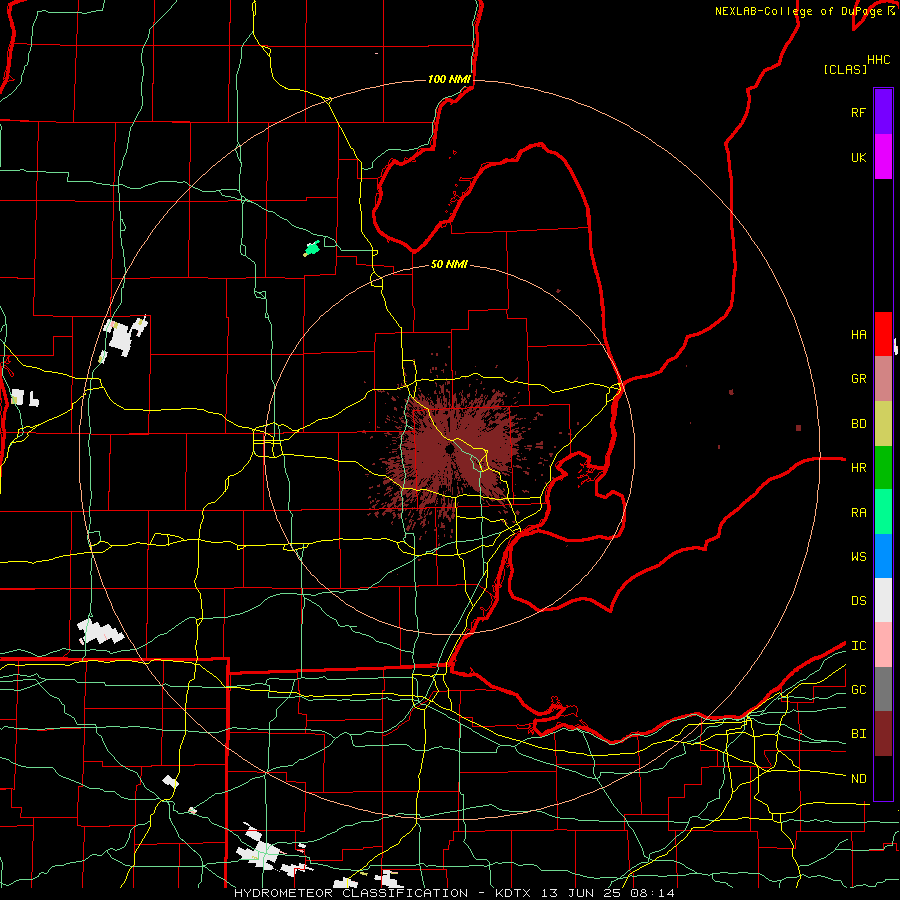Click the HHC product label
The height and width of the screenshot is (900, 900).
[x=878, y=59]
